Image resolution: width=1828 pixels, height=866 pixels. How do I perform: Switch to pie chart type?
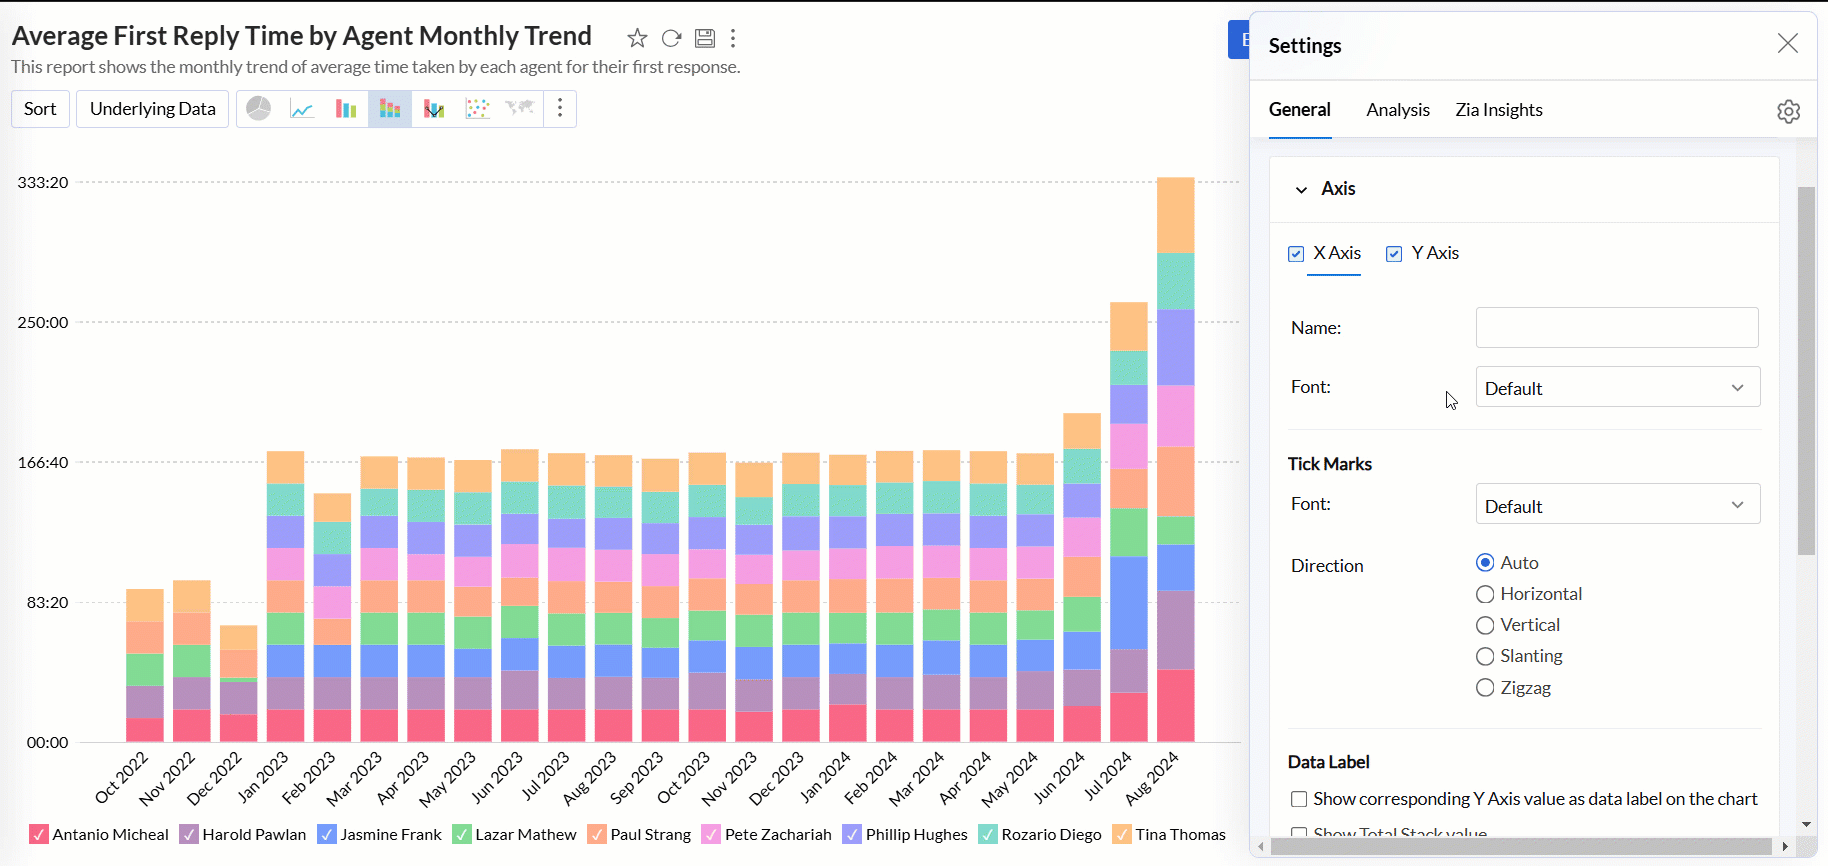pyautogui.click(x=259, y=109)
